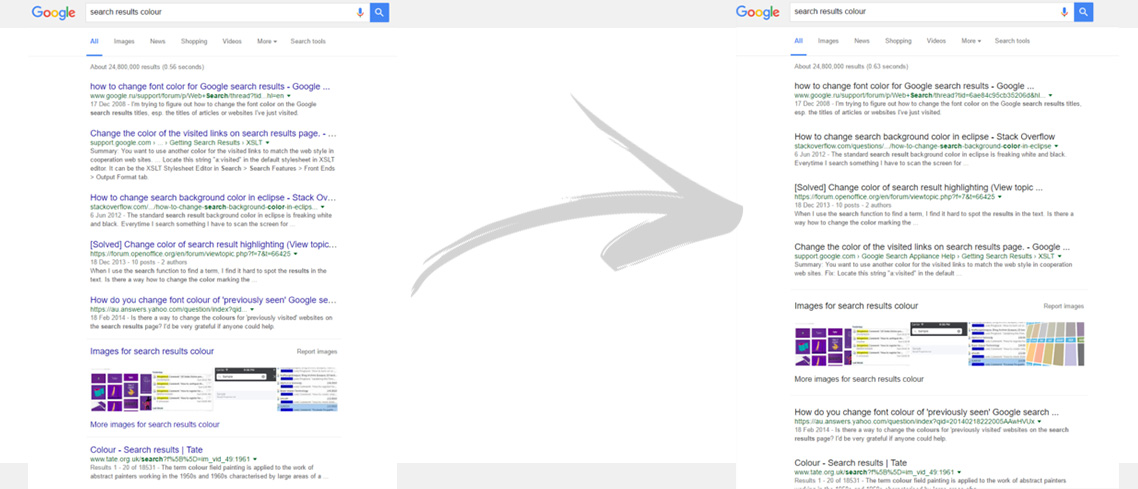Open black 'How do you change font colour' result
The height and width of the screenshot is (489, 1138).
[926, 411]
